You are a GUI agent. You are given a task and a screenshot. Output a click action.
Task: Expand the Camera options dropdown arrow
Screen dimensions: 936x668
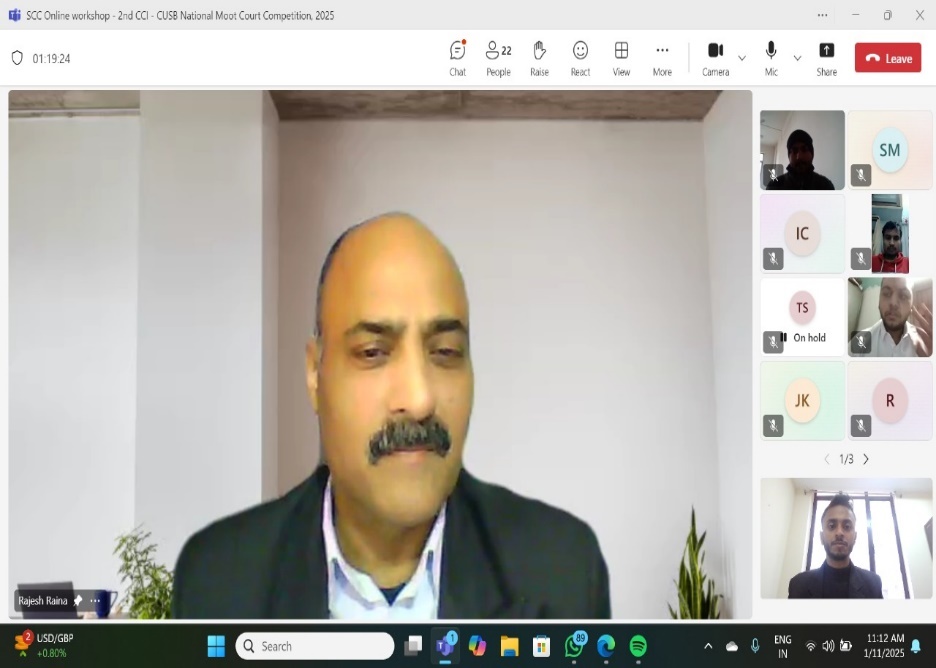point(742,58)
